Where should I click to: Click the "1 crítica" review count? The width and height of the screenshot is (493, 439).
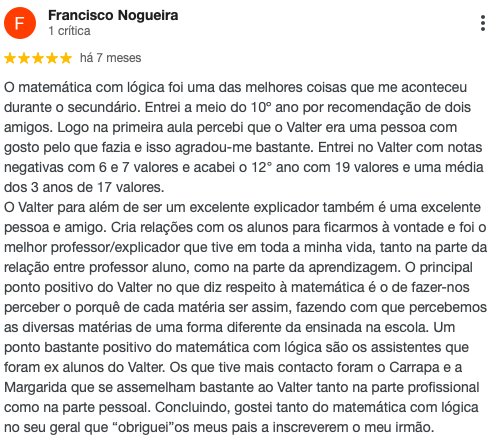(x=69, y=31)
